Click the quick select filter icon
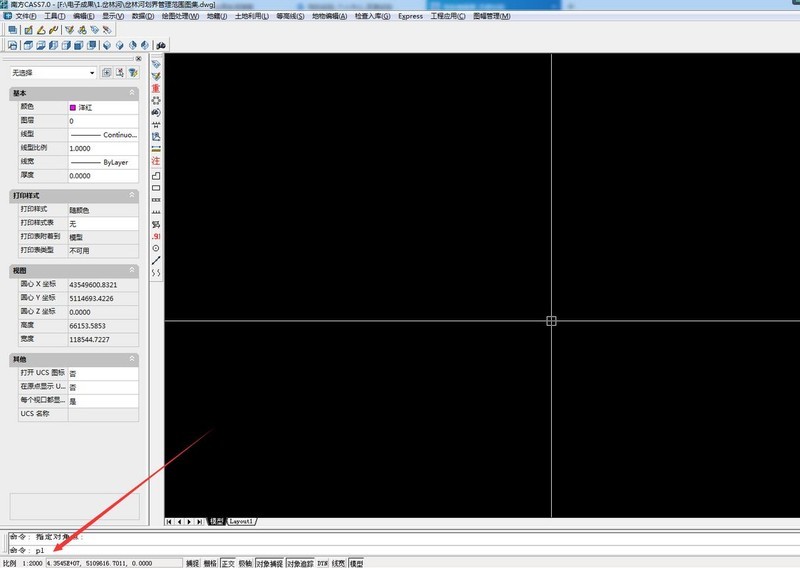The width and height of the screenshot is (800, 568). pos(133,72)
